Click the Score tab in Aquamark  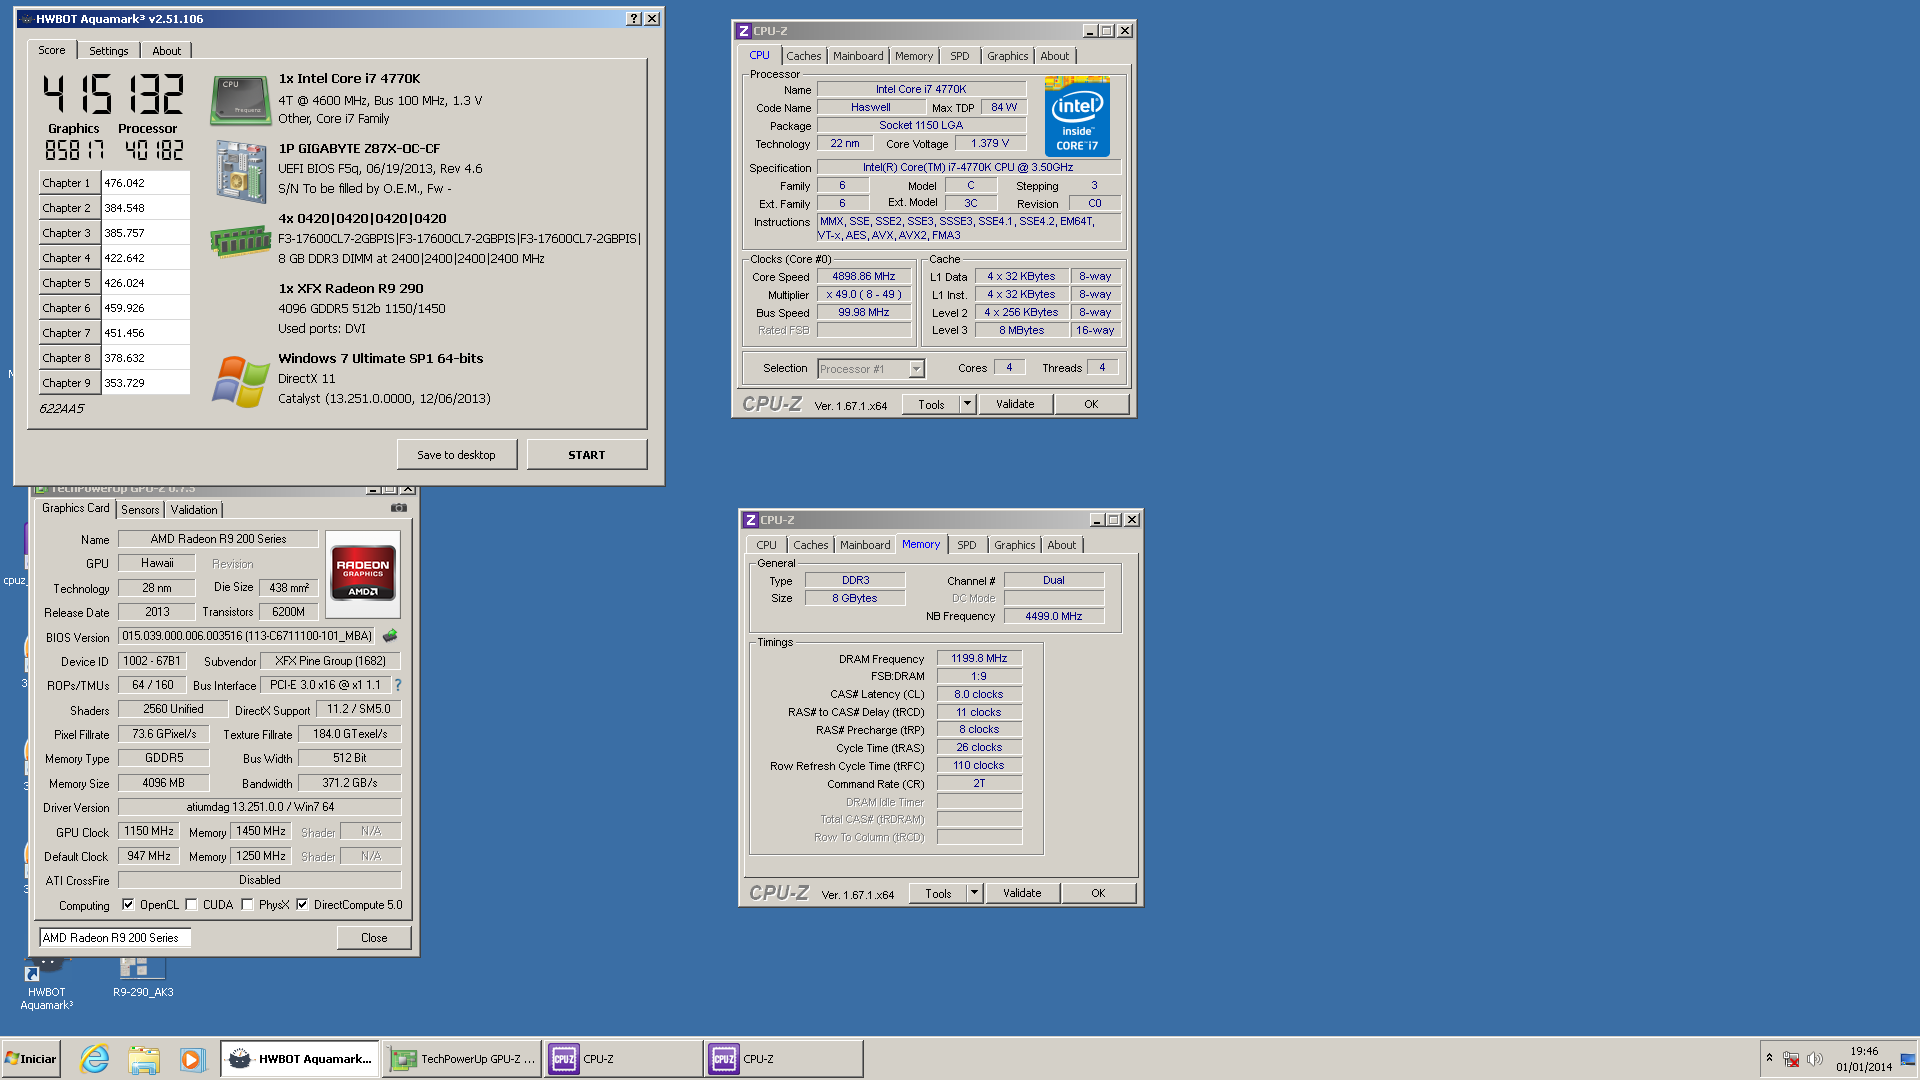tap(52, 50)
